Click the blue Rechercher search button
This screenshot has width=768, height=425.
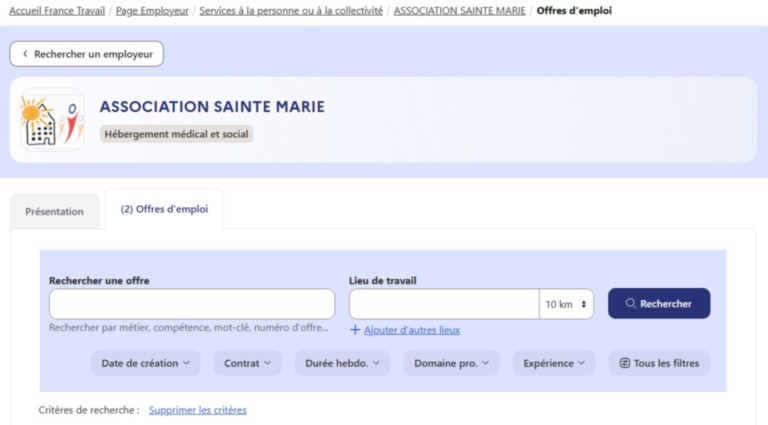[659, 304]
